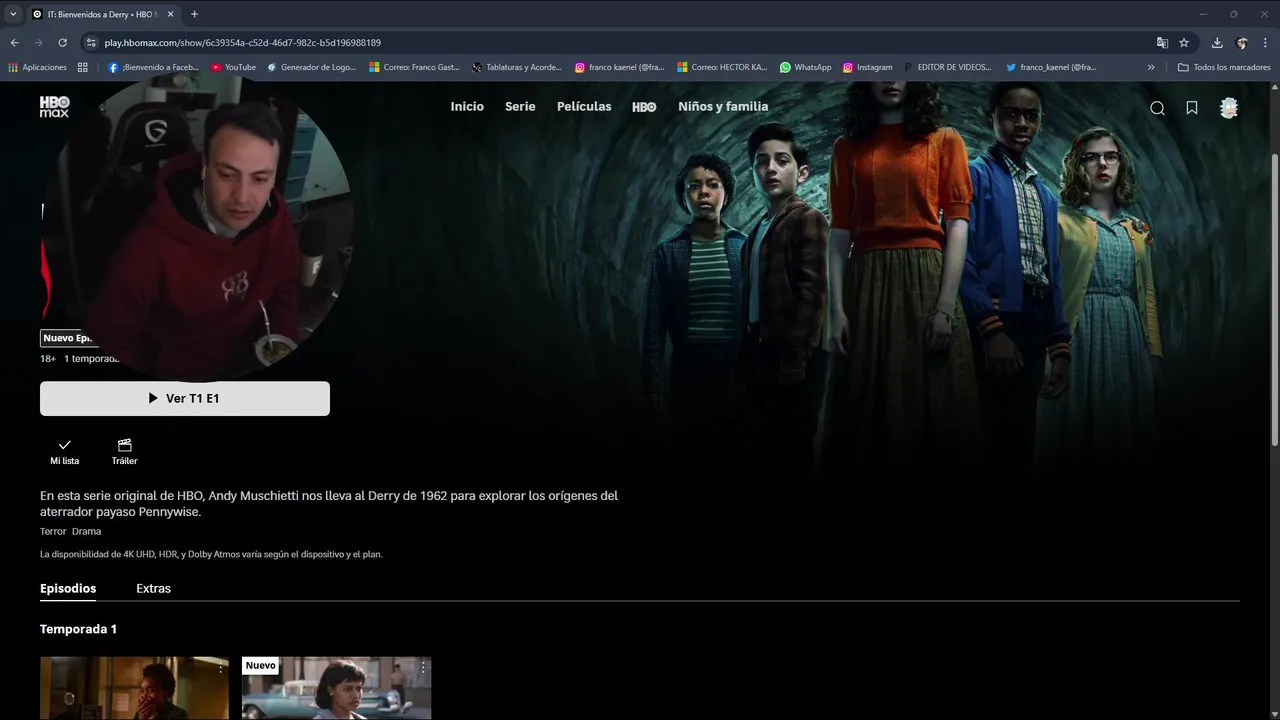Open the WhatsApp bookmark
The height and width of the screenshot is (720, 1280).
tap(805, 67)
